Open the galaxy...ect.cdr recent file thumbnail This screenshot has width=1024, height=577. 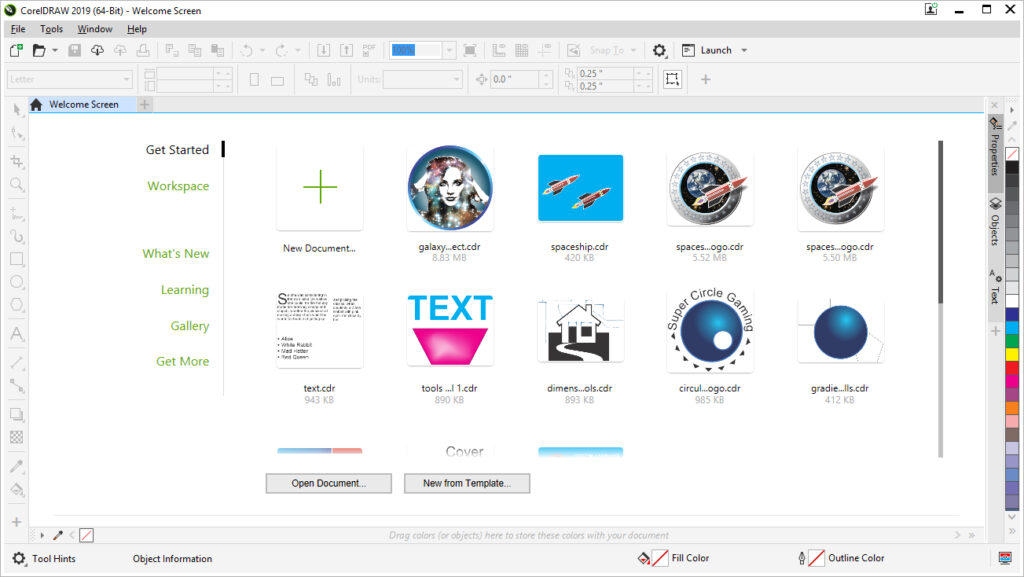click(x=450, y=187)
